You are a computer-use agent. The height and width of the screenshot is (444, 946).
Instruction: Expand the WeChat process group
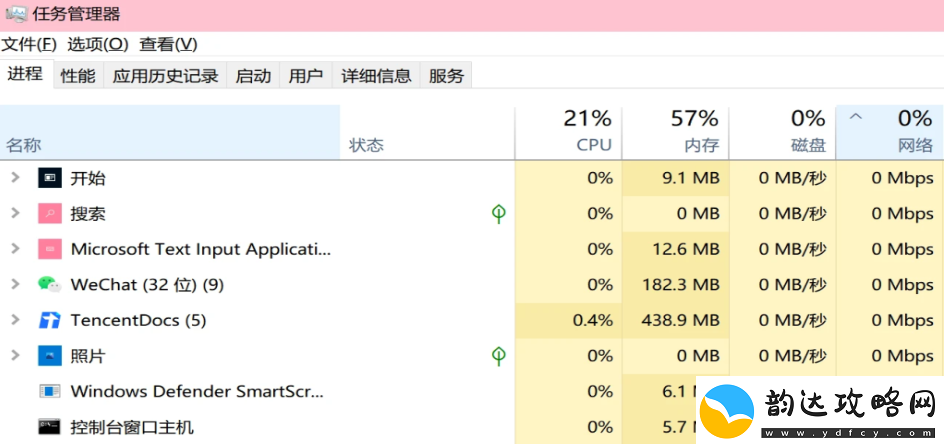tap(16, 284)
